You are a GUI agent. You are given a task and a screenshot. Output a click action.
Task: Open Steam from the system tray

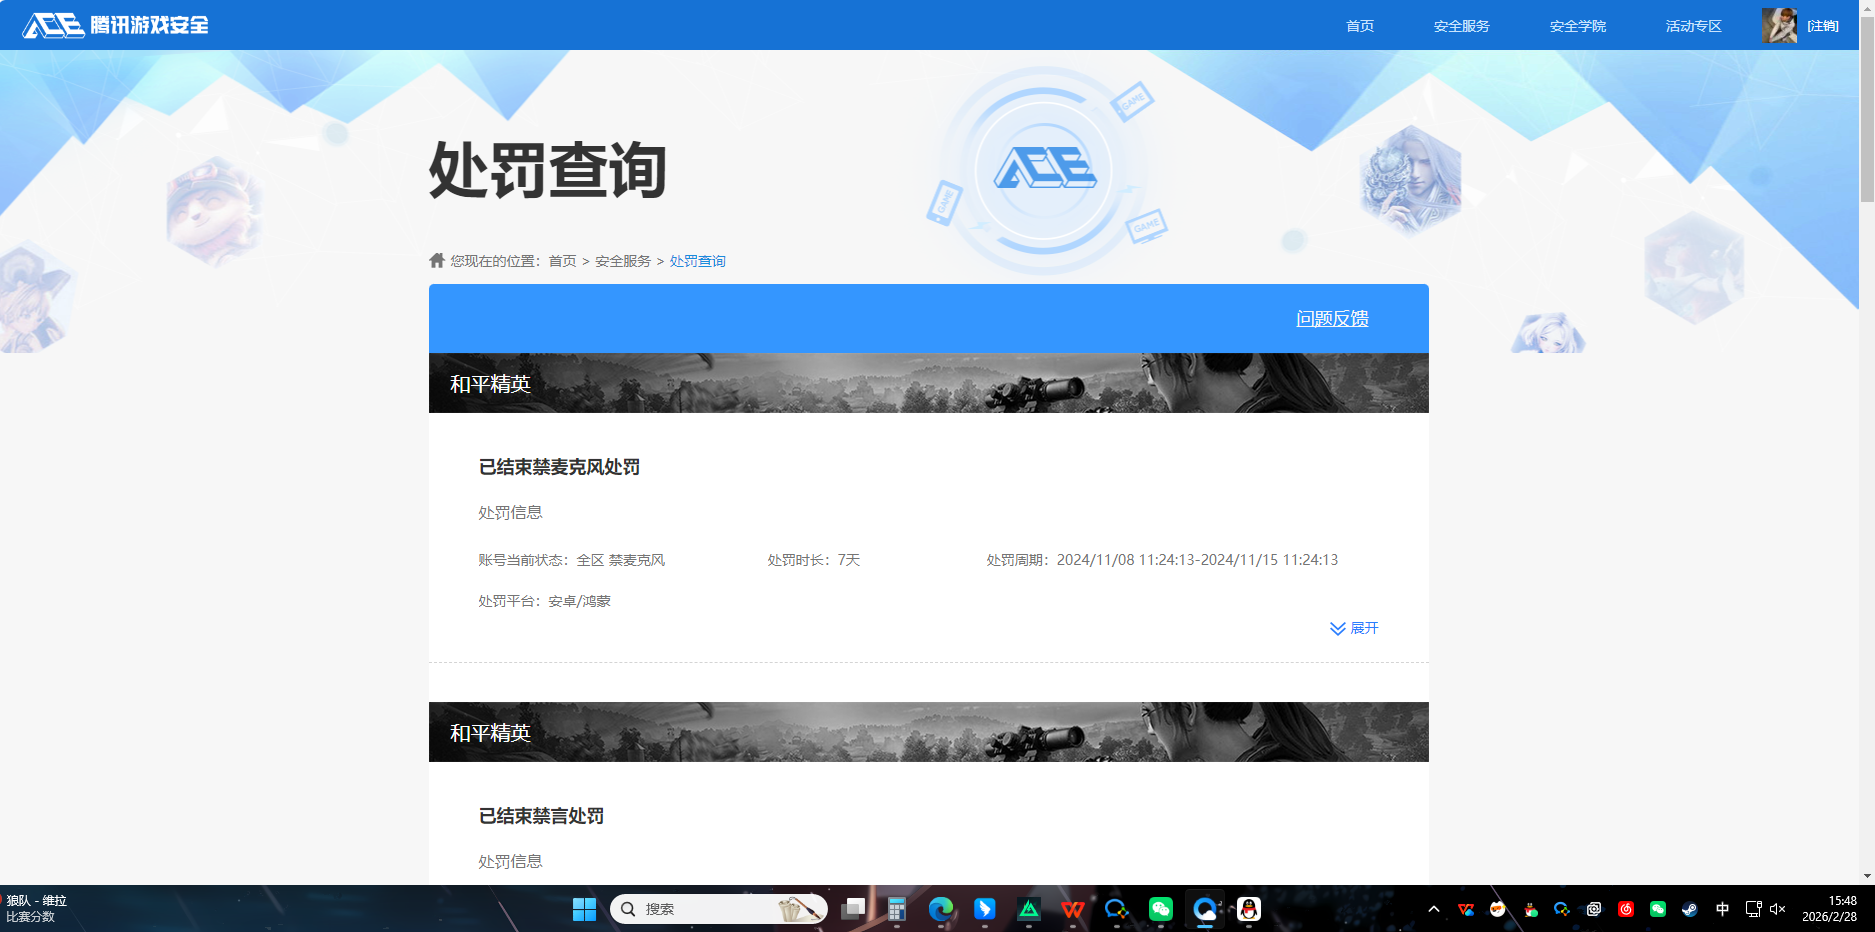pos(1690,909)
